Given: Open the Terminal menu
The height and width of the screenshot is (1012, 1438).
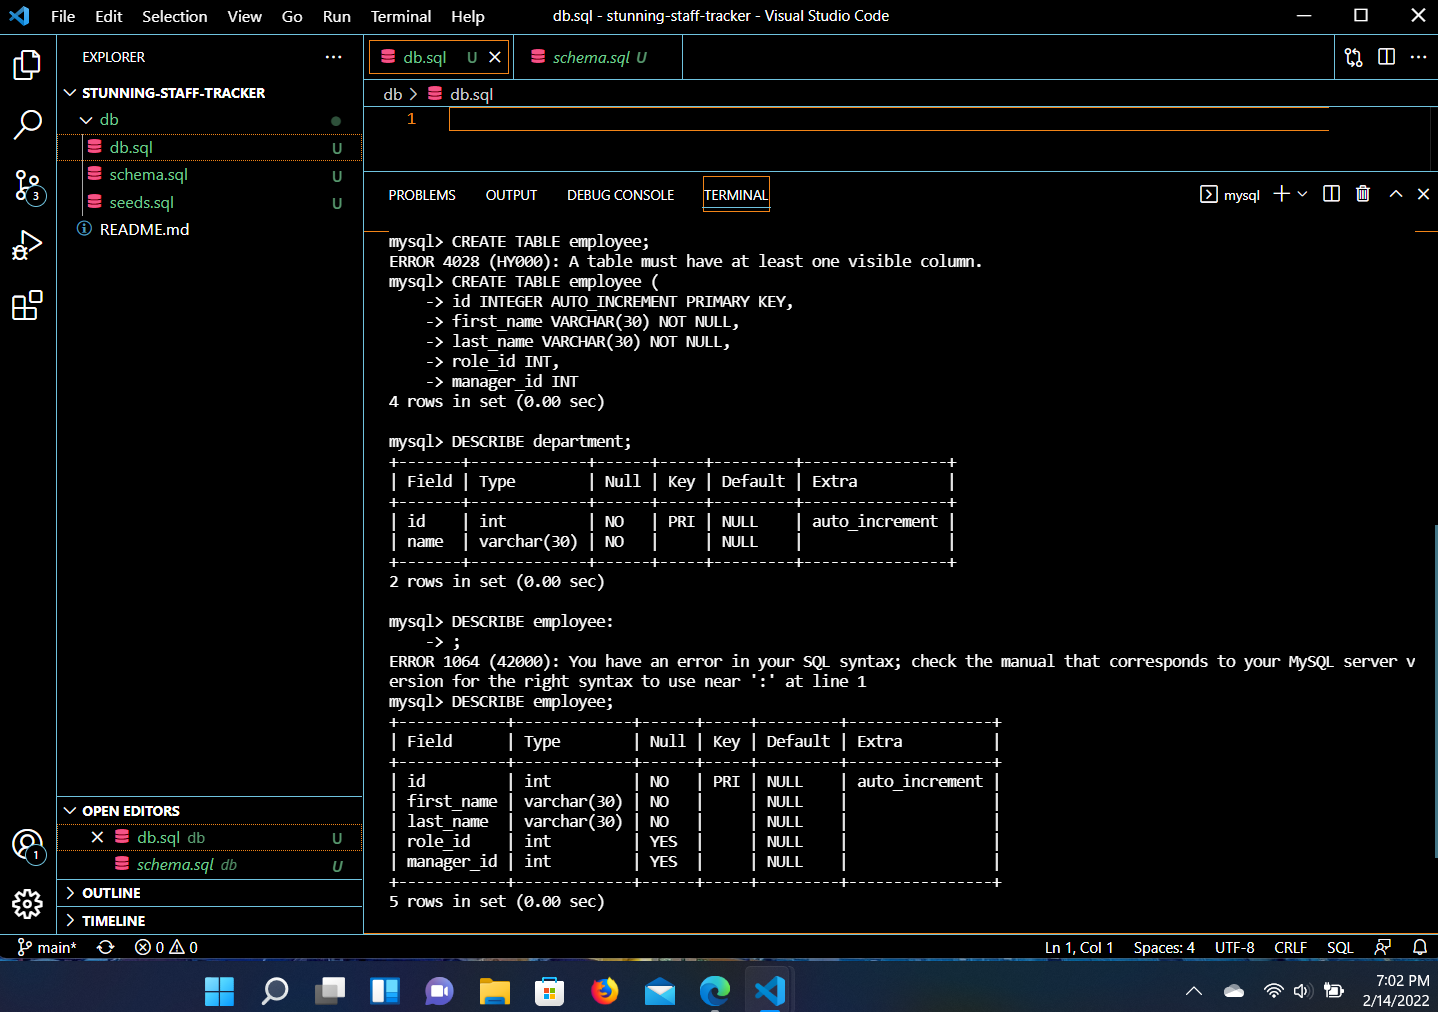Looking at the screenshot, I should (400, 16).
